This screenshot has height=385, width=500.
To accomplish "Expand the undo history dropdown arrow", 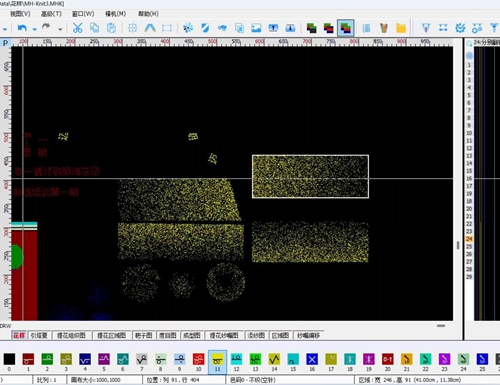I will [x=35, y=29].
